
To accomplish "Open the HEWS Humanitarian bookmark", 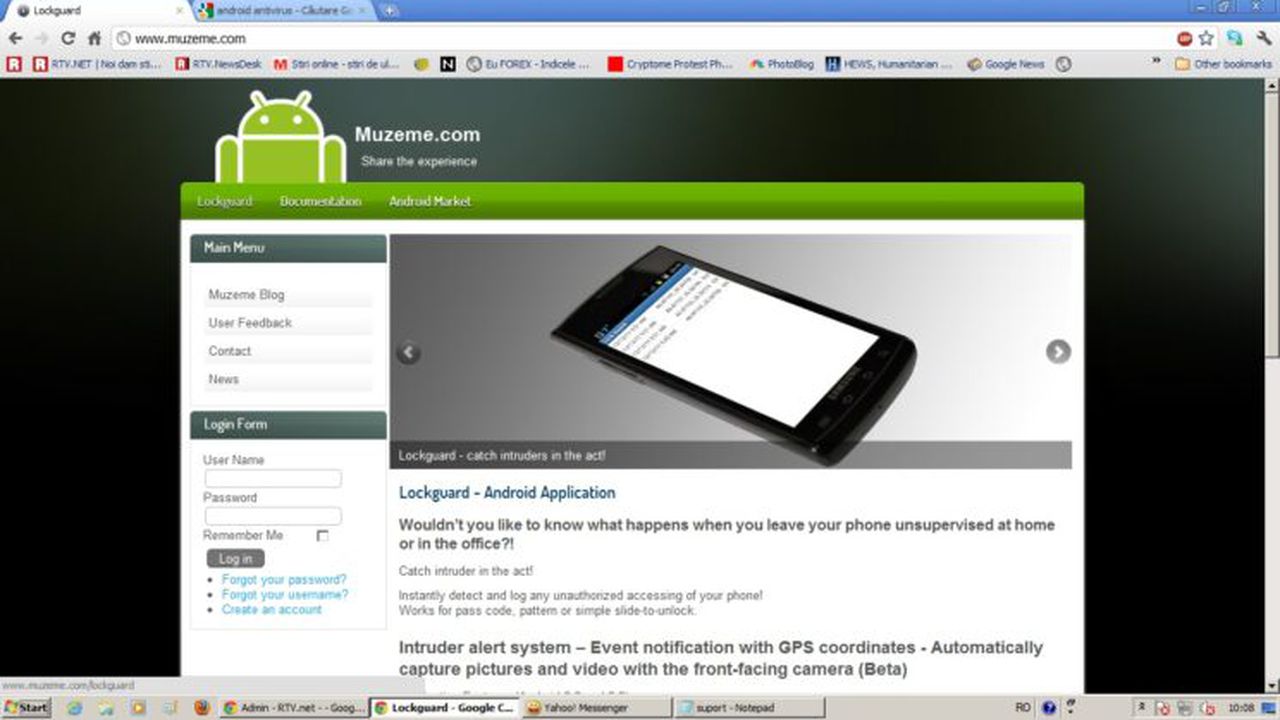I will click(889, 64).
